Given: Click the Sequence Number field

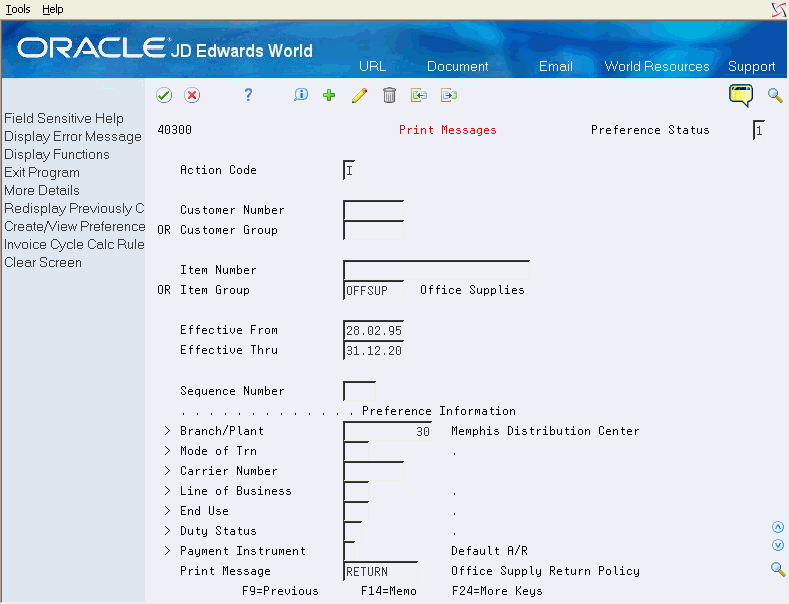Looking at the screenshot, I should tap(359, 391).
